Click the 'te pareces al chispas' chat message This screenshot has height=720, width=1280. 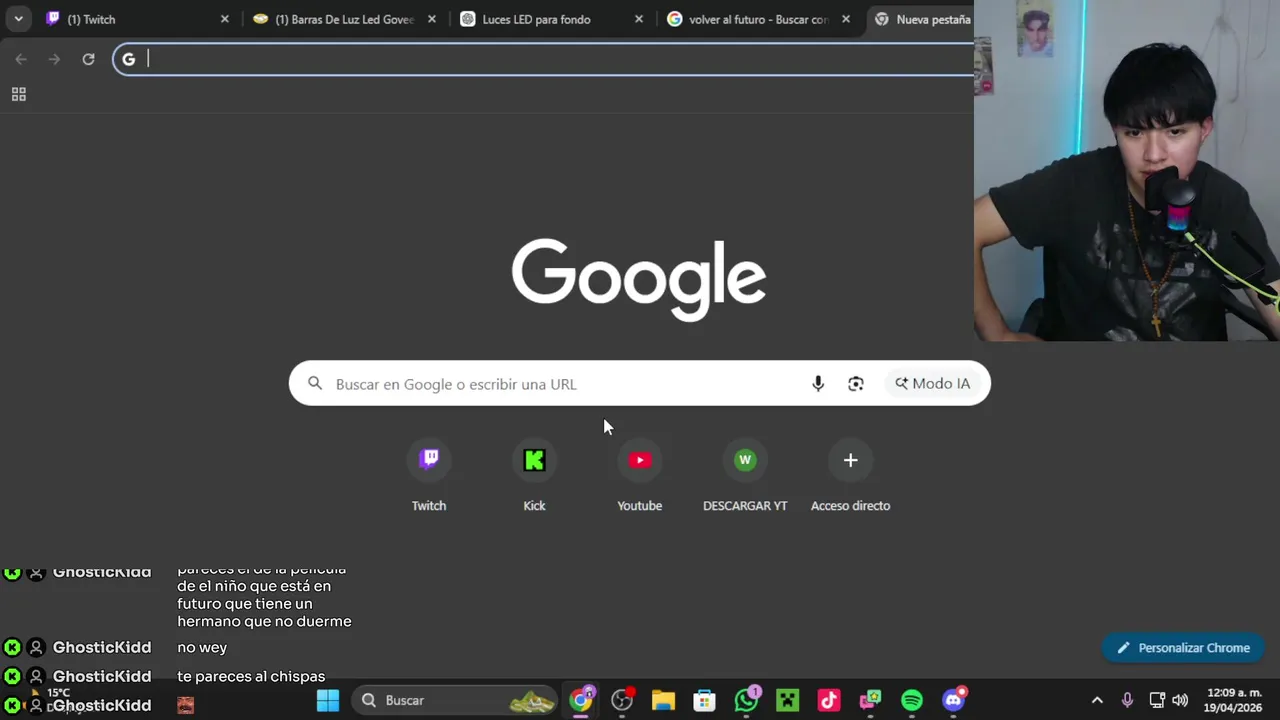tap(251, 676)
